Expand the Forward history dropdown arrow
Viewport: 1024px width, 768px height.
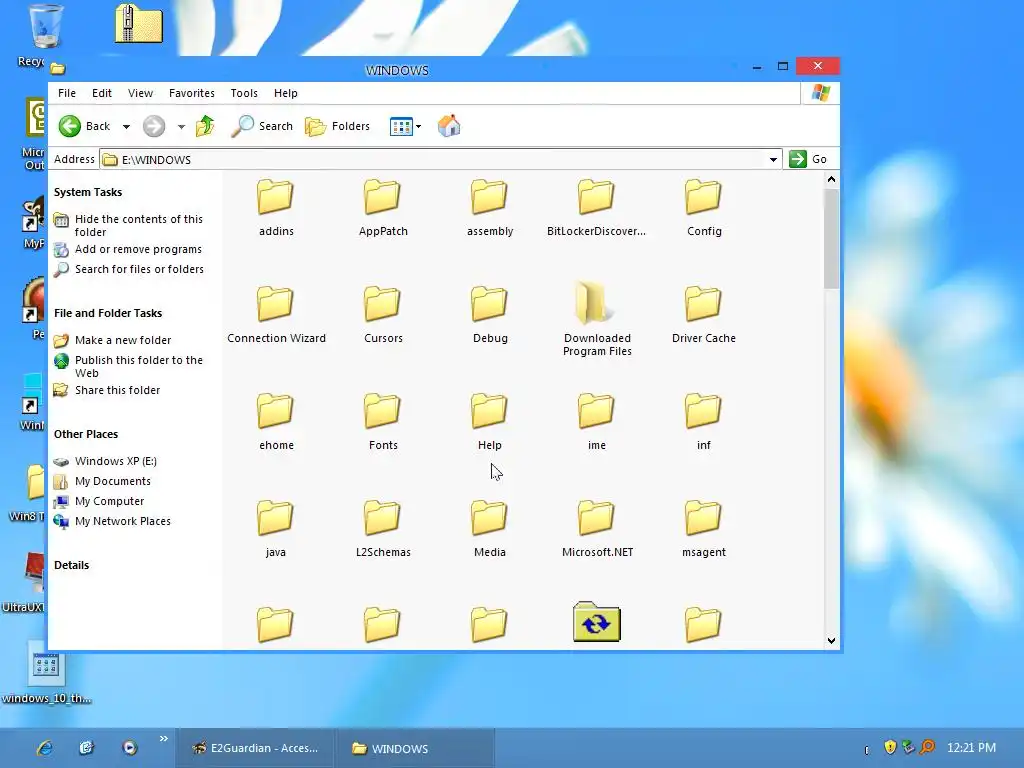pos(181,127)
